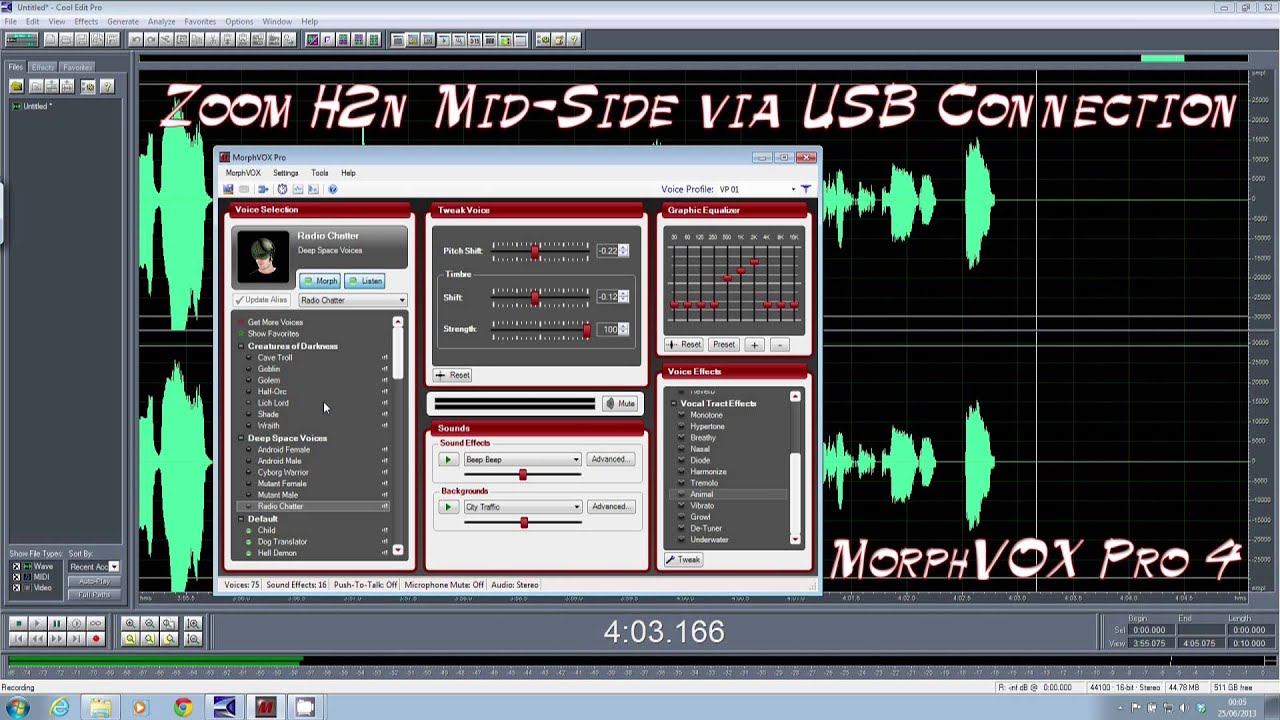Toggle the Morph button on
Viewport: 1280px width, 720px height.
click(x=320, y=281)
